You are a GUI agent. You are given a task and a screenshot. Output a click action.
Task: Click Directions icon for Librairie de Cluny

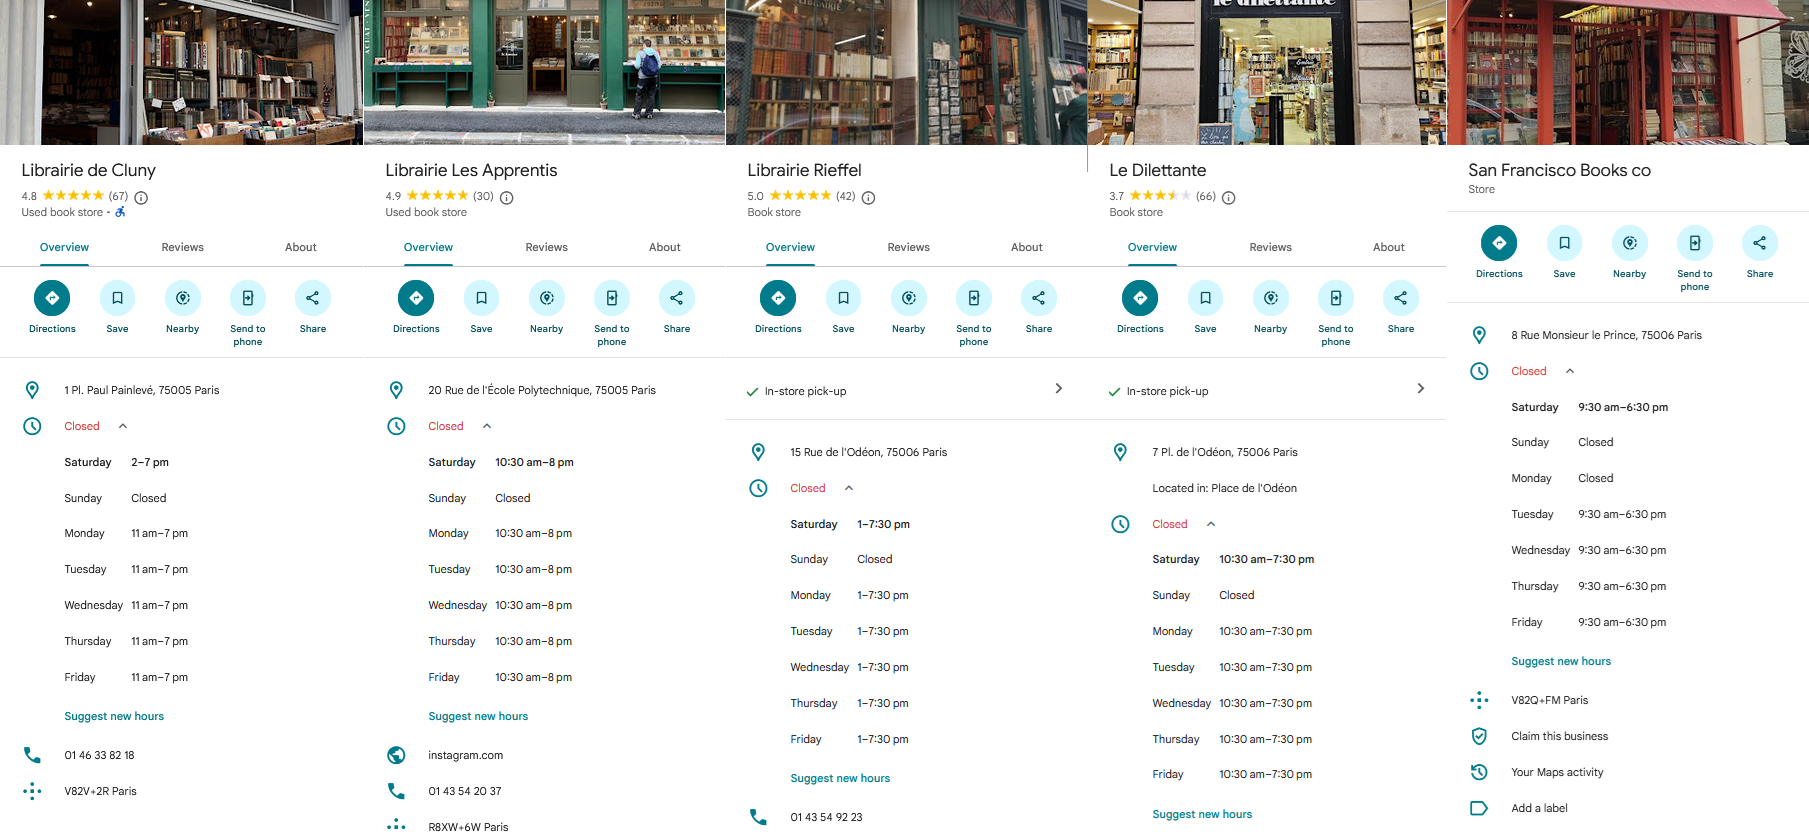[x=52, y=298]
